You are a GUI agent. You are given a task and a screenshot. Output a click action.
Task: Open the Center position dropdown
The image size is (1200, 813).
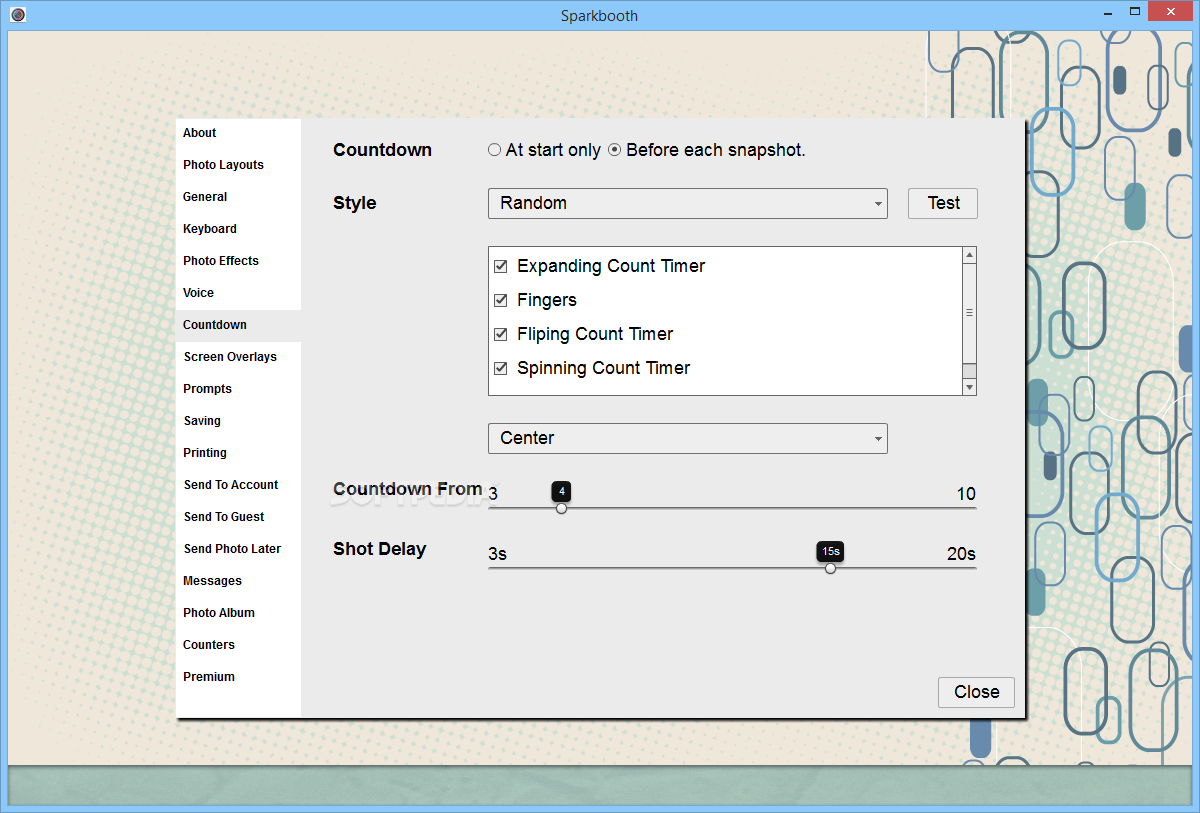(688, 438)
